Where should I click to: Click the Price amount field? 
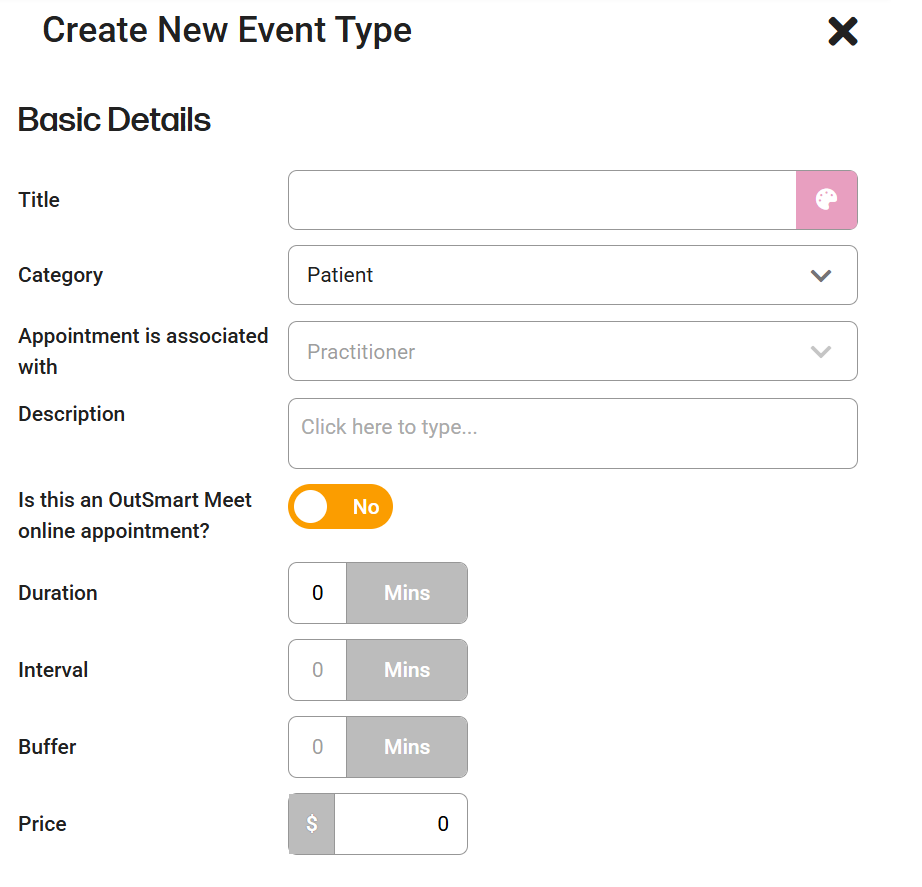401,824
